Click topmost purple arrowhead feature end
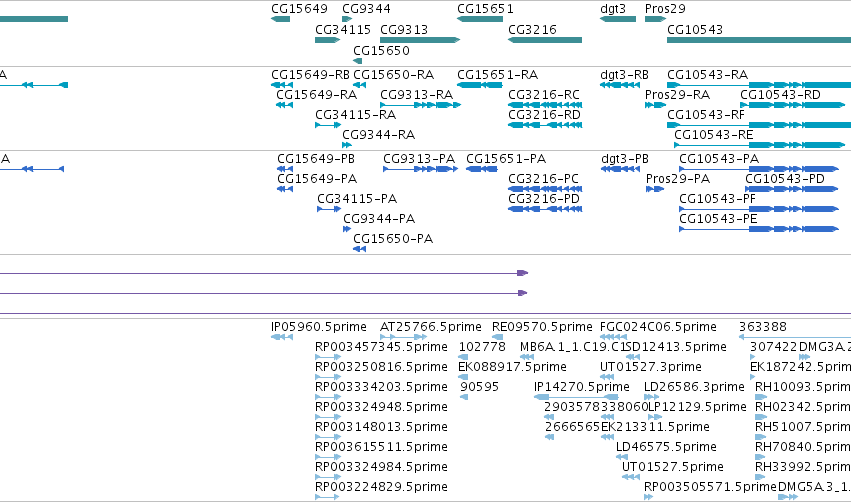Image resolution: width=851 pixels, height=502 pixels. tap(523, 273)
